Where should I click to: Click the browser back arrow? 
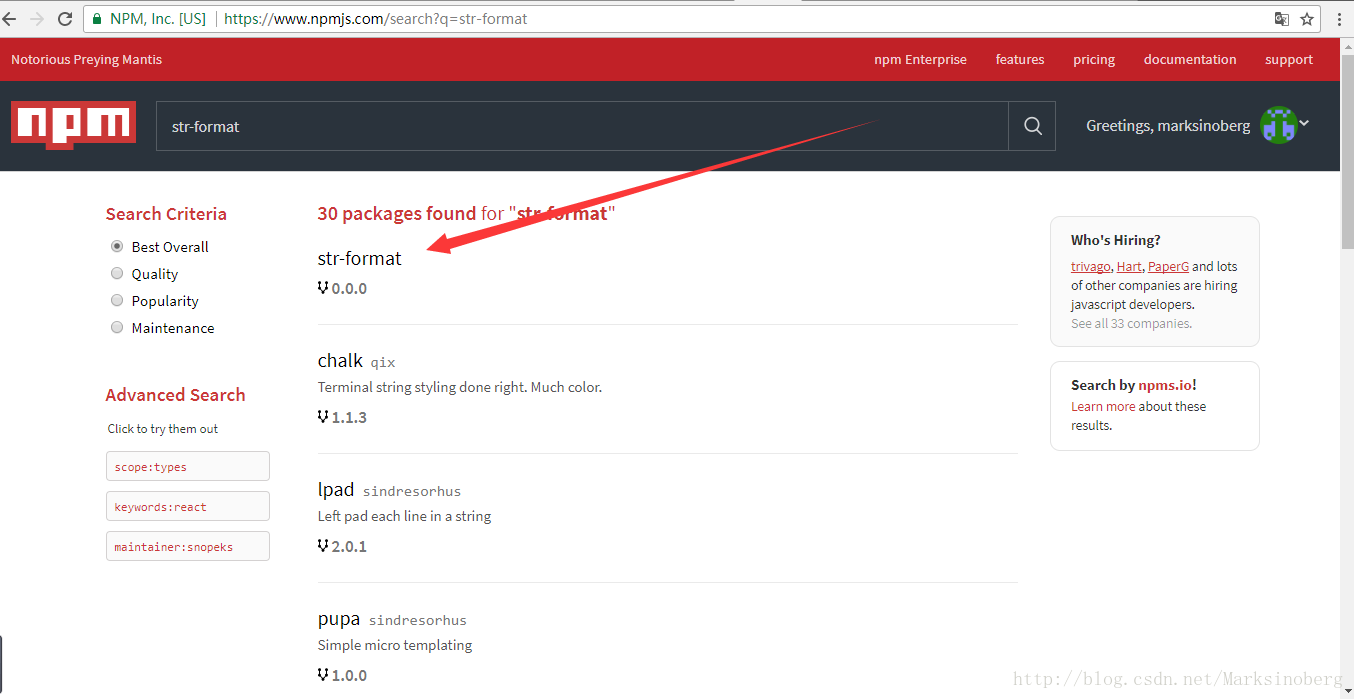pyautogui.click(x=9, y=19)
